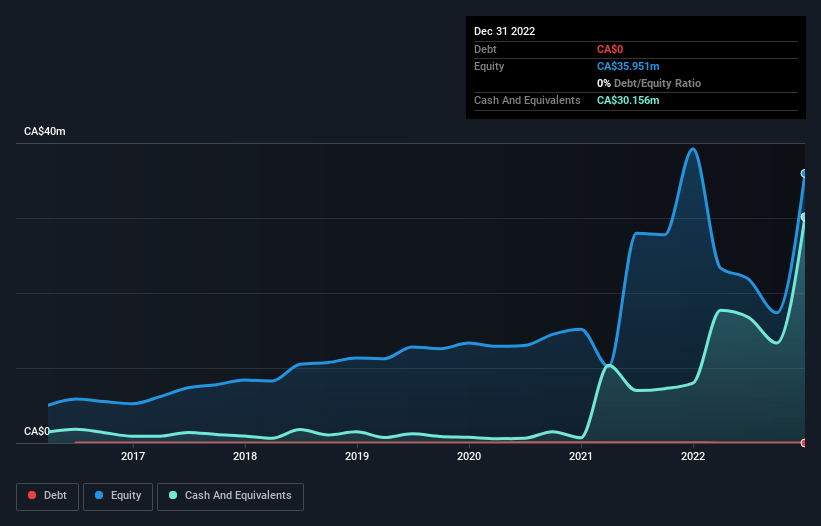Select the Equity end-point marker for Dec 2022
The width and height of the screenshot is (821, 526).
[x=804, y=173]
